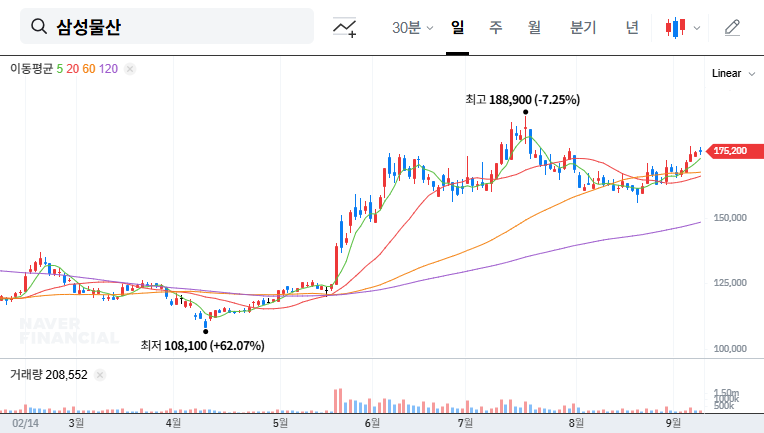The height and width of the screenshot is (433, 764).
Task: Expand the chart type chevron
Action: (697, 28)
